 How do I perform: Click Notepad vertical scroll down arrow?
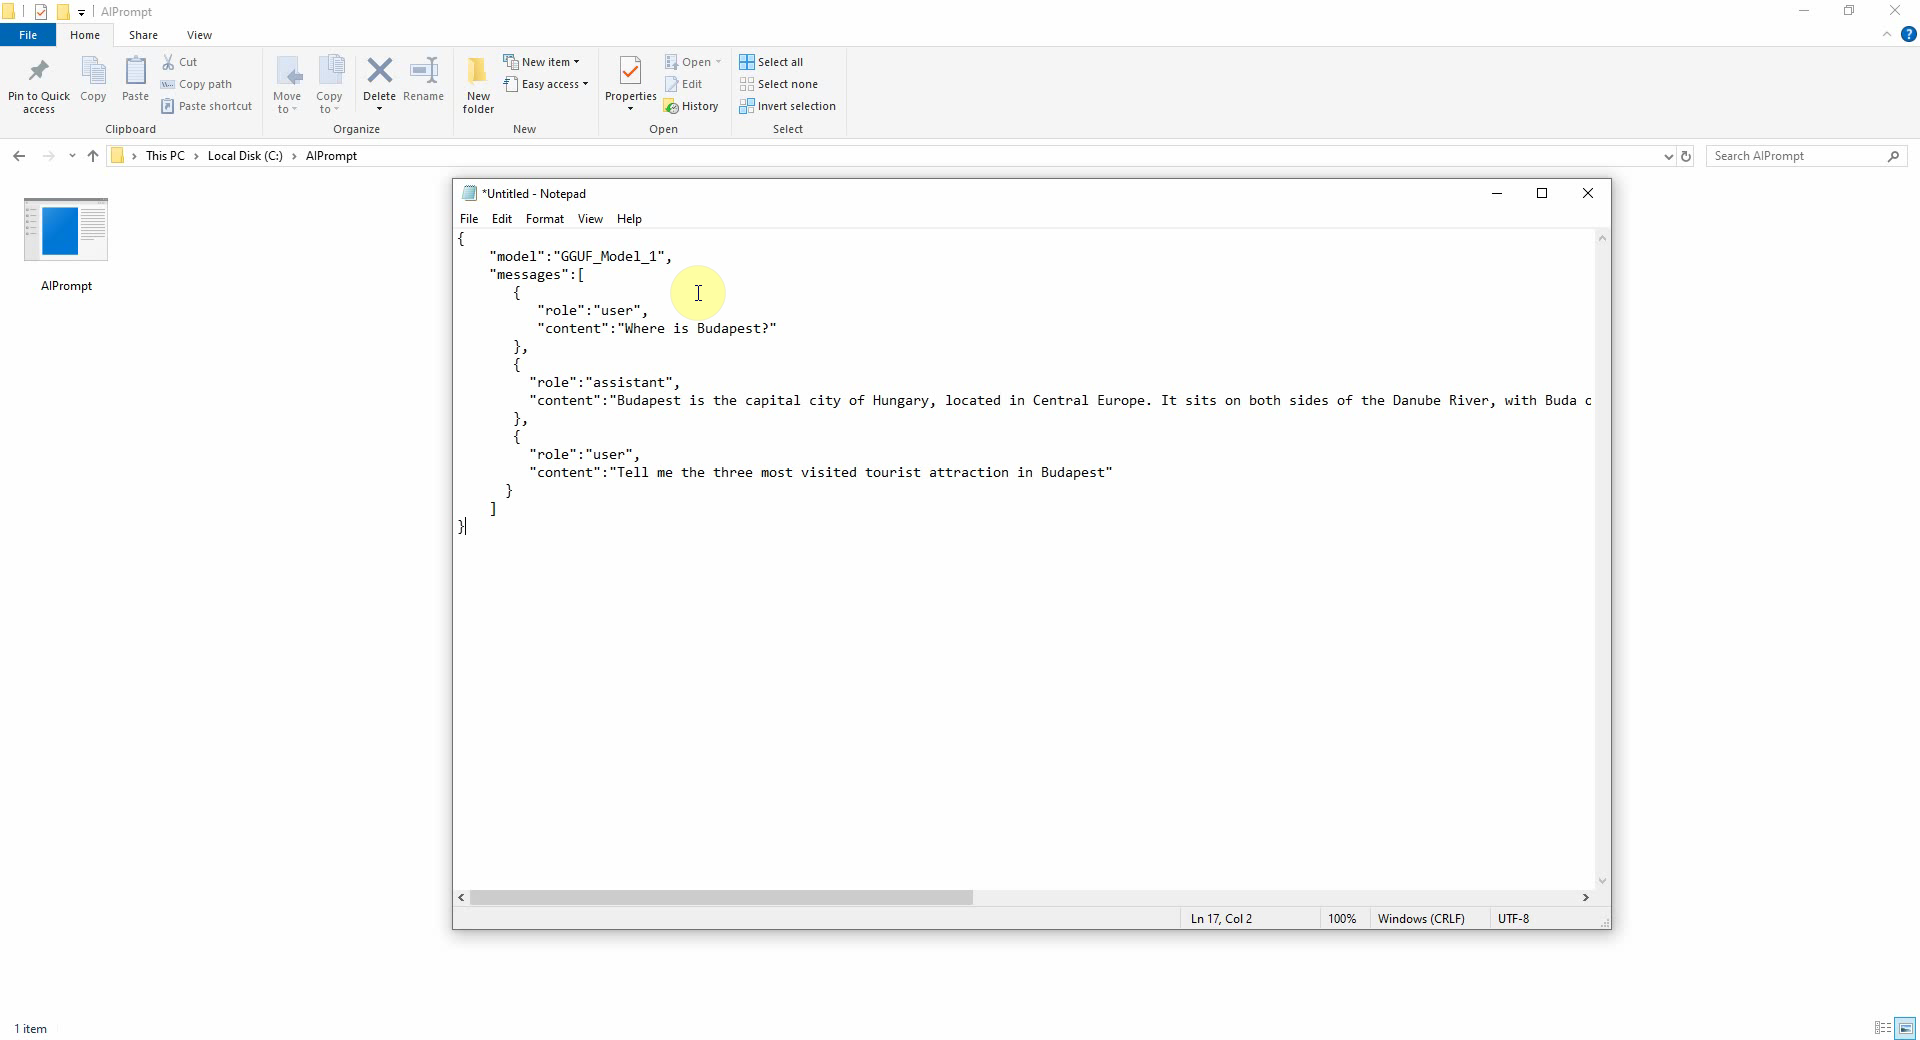click(1602, 881)
